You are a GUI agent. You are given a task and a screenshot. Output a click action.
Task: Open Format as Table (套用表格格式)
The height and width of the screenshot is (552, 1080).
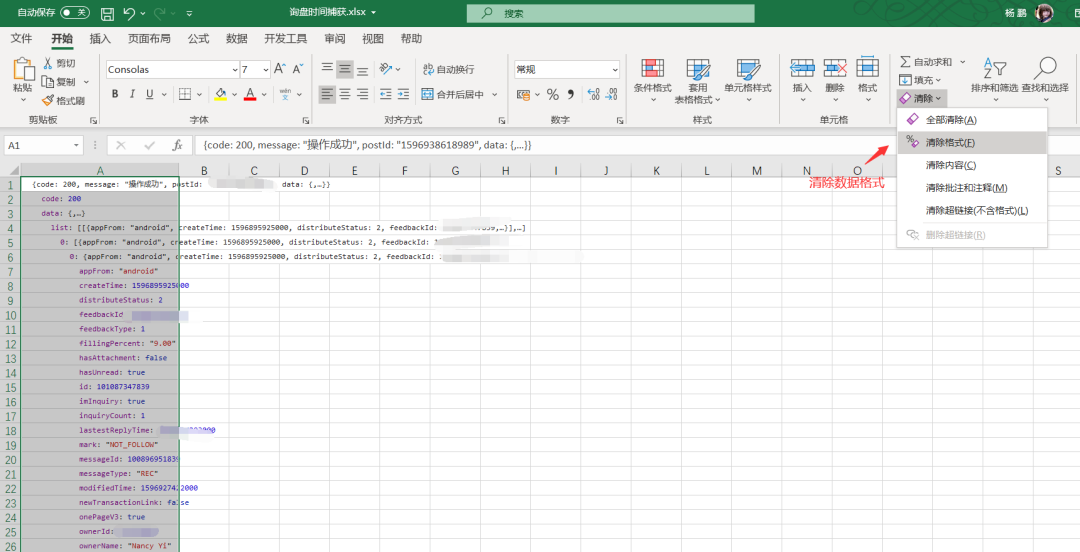pos(697,81)
